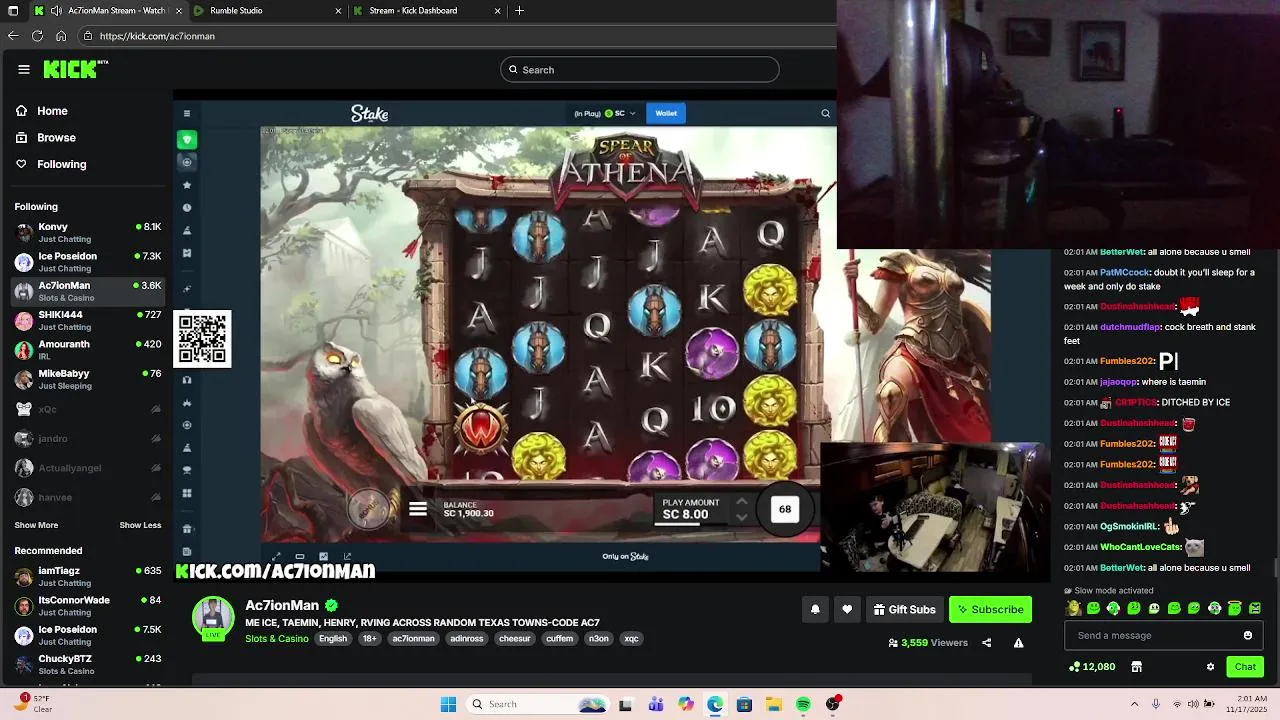Click the 12,080 channel points balance
This screenshot has width=1280, height=720.
[1092, 667]
